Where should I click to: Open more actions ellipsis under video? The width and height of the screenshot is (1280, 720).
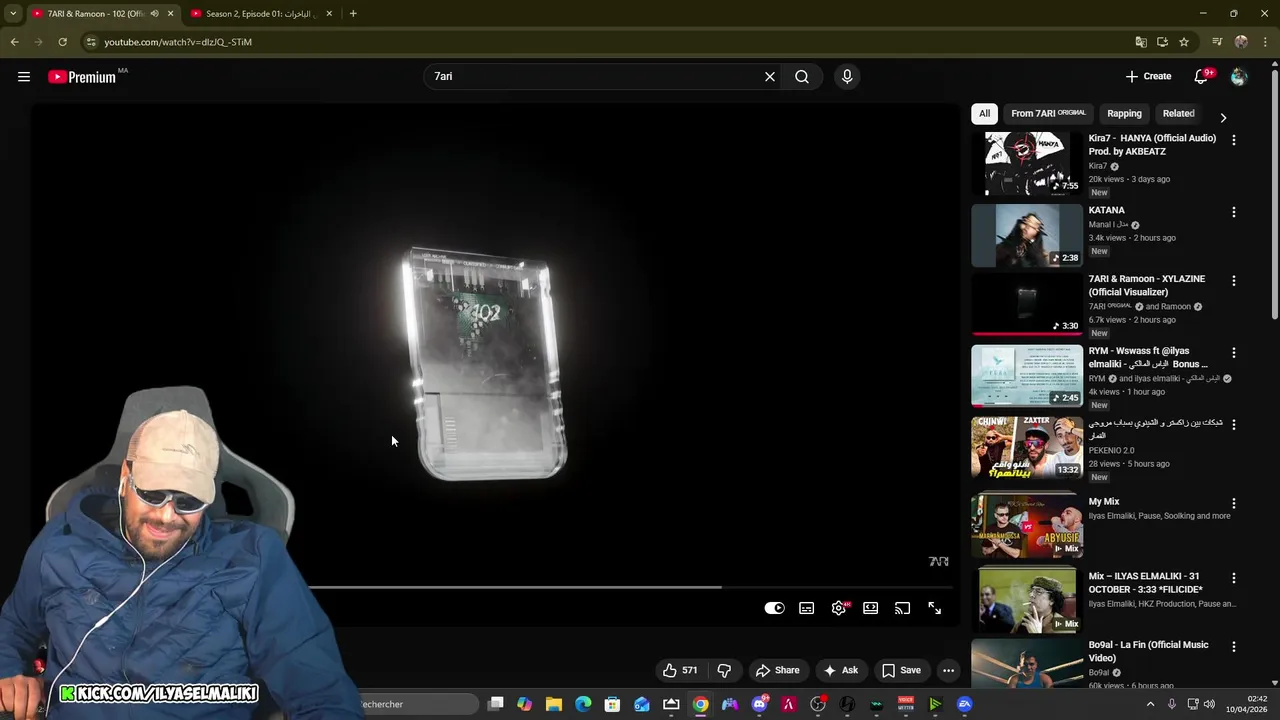coord(948,671)
